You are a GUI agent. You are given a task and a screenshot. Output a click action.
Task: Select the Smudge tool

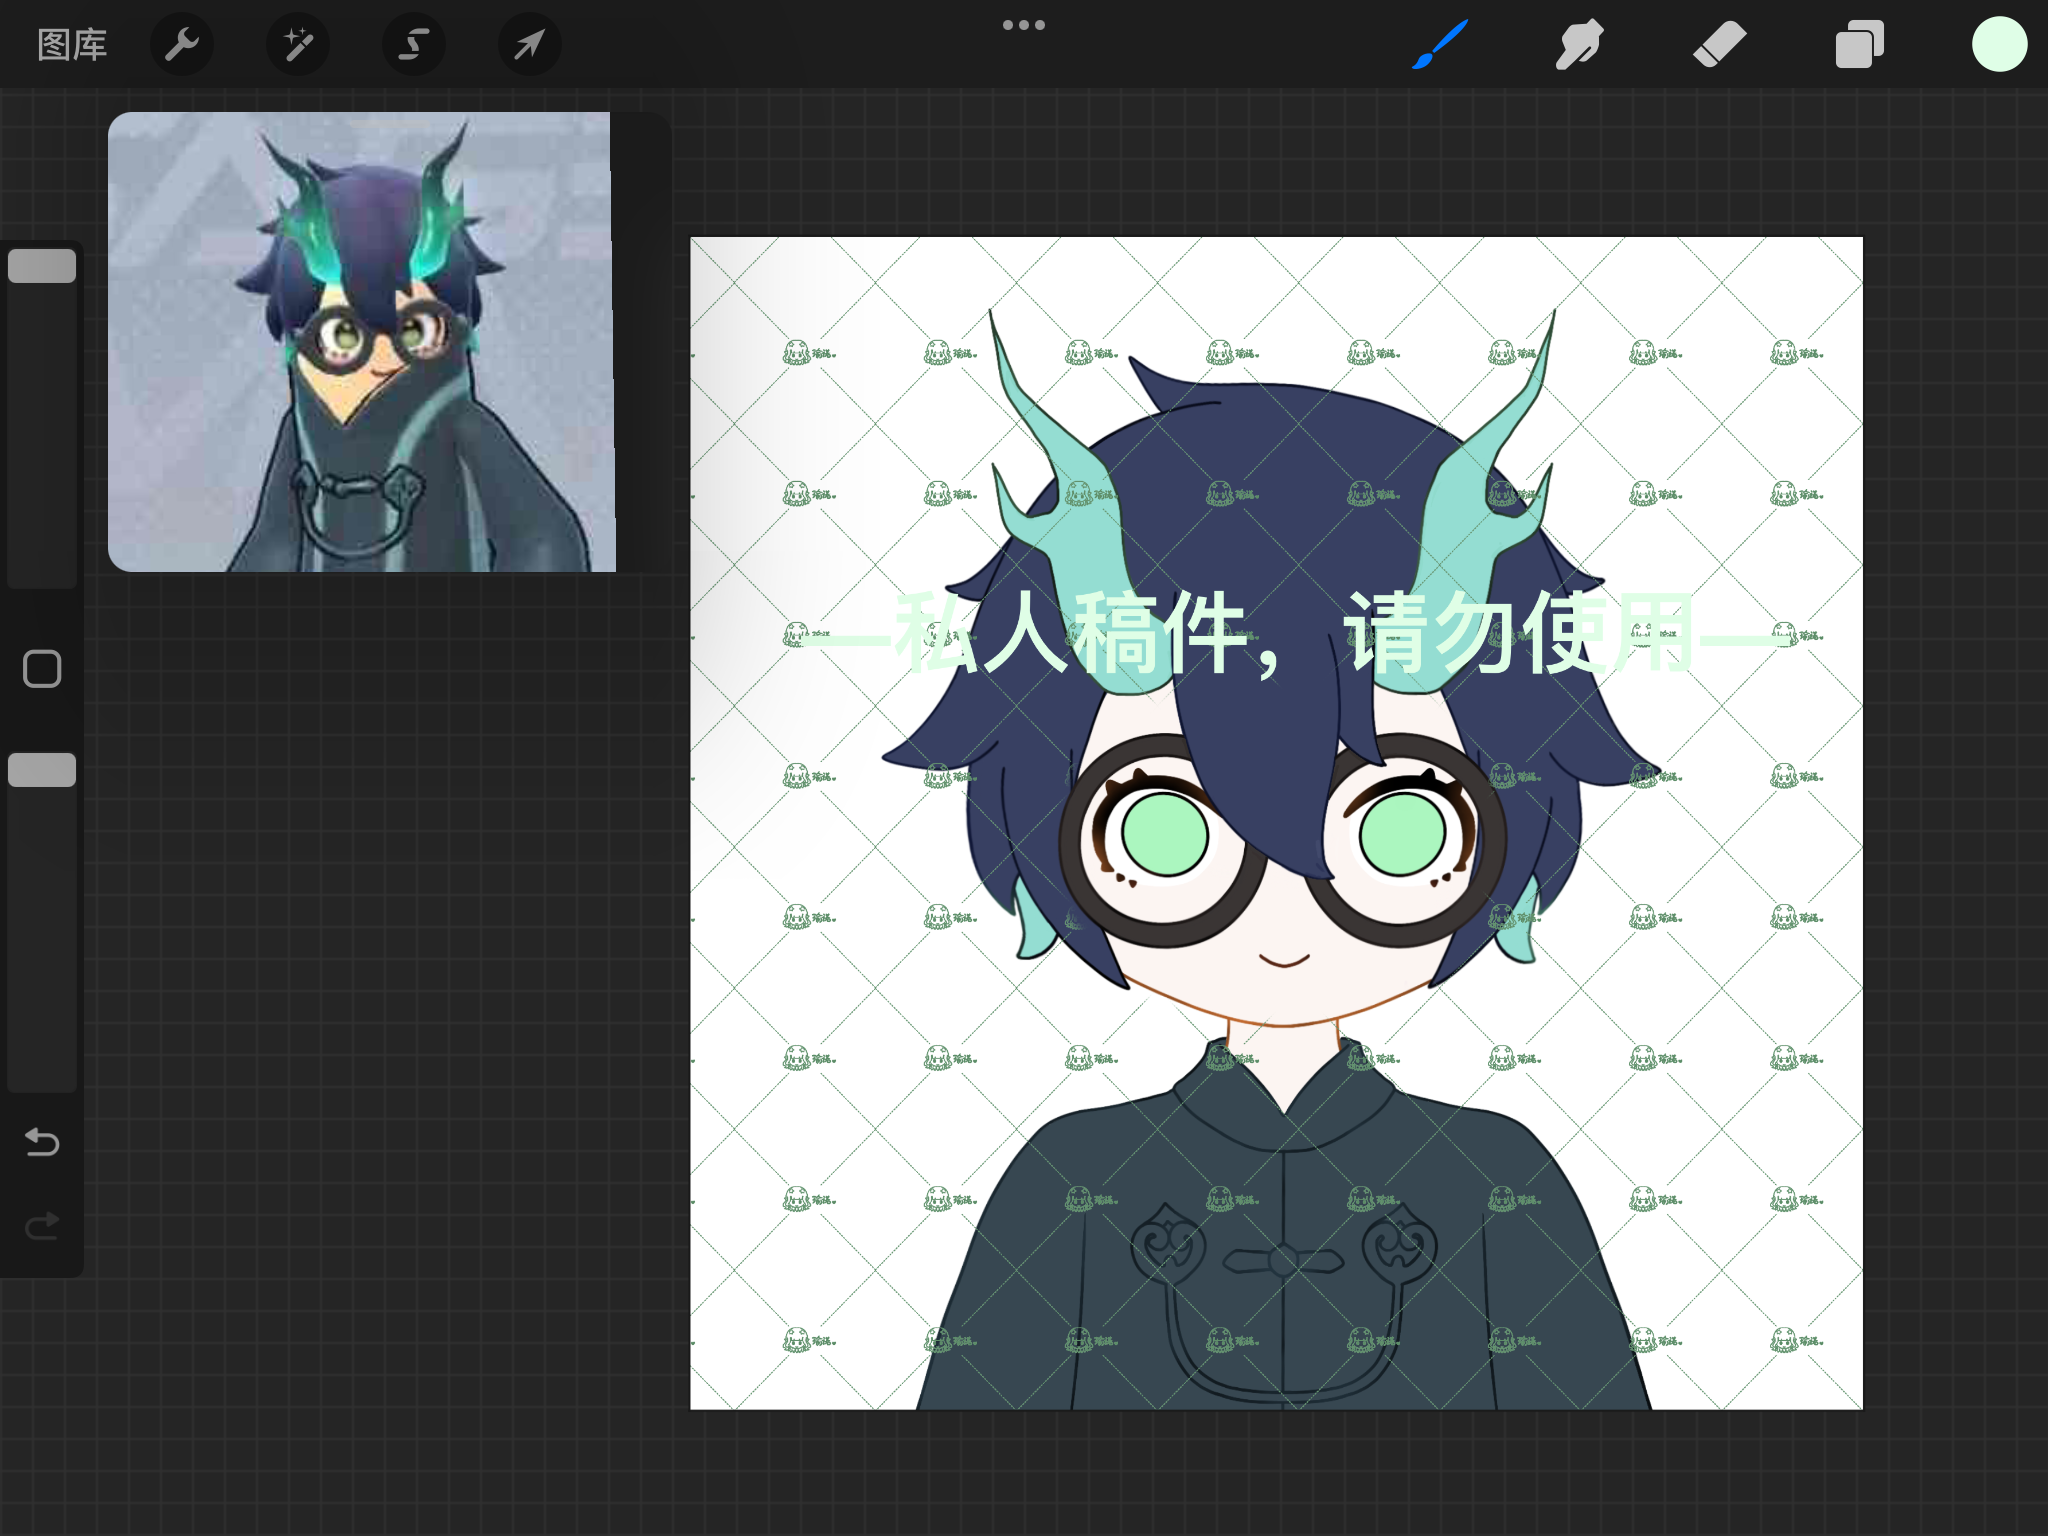[x=1580, y=45]
